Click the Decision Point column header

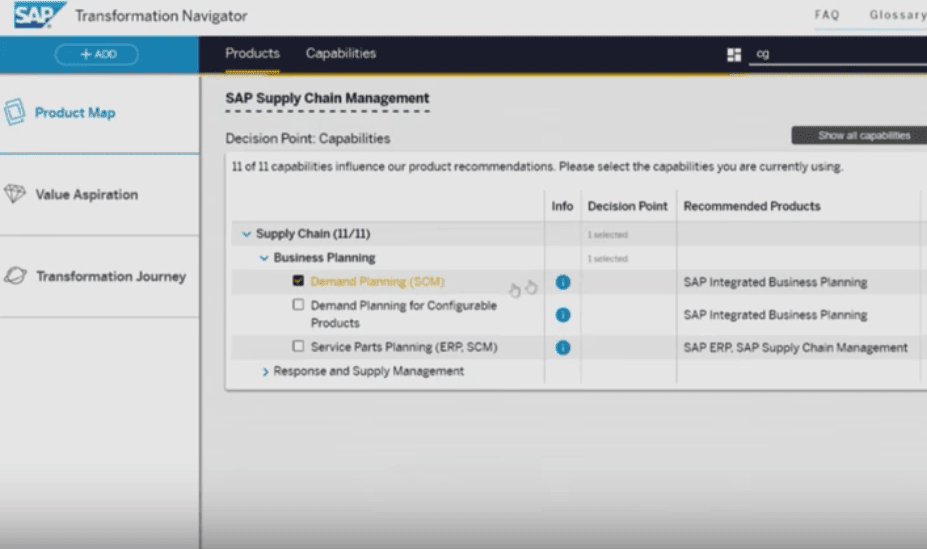(627, 206)
